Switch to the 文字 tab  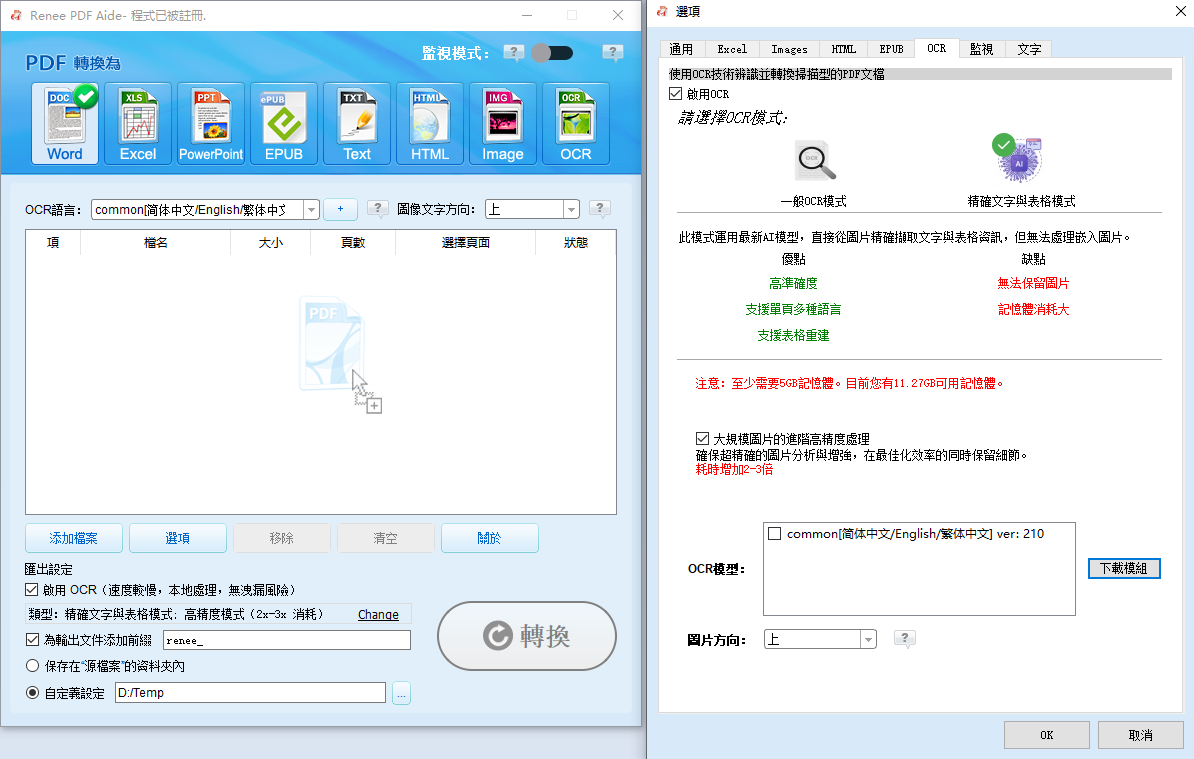pyautogui.click(x=1029, y=49)
